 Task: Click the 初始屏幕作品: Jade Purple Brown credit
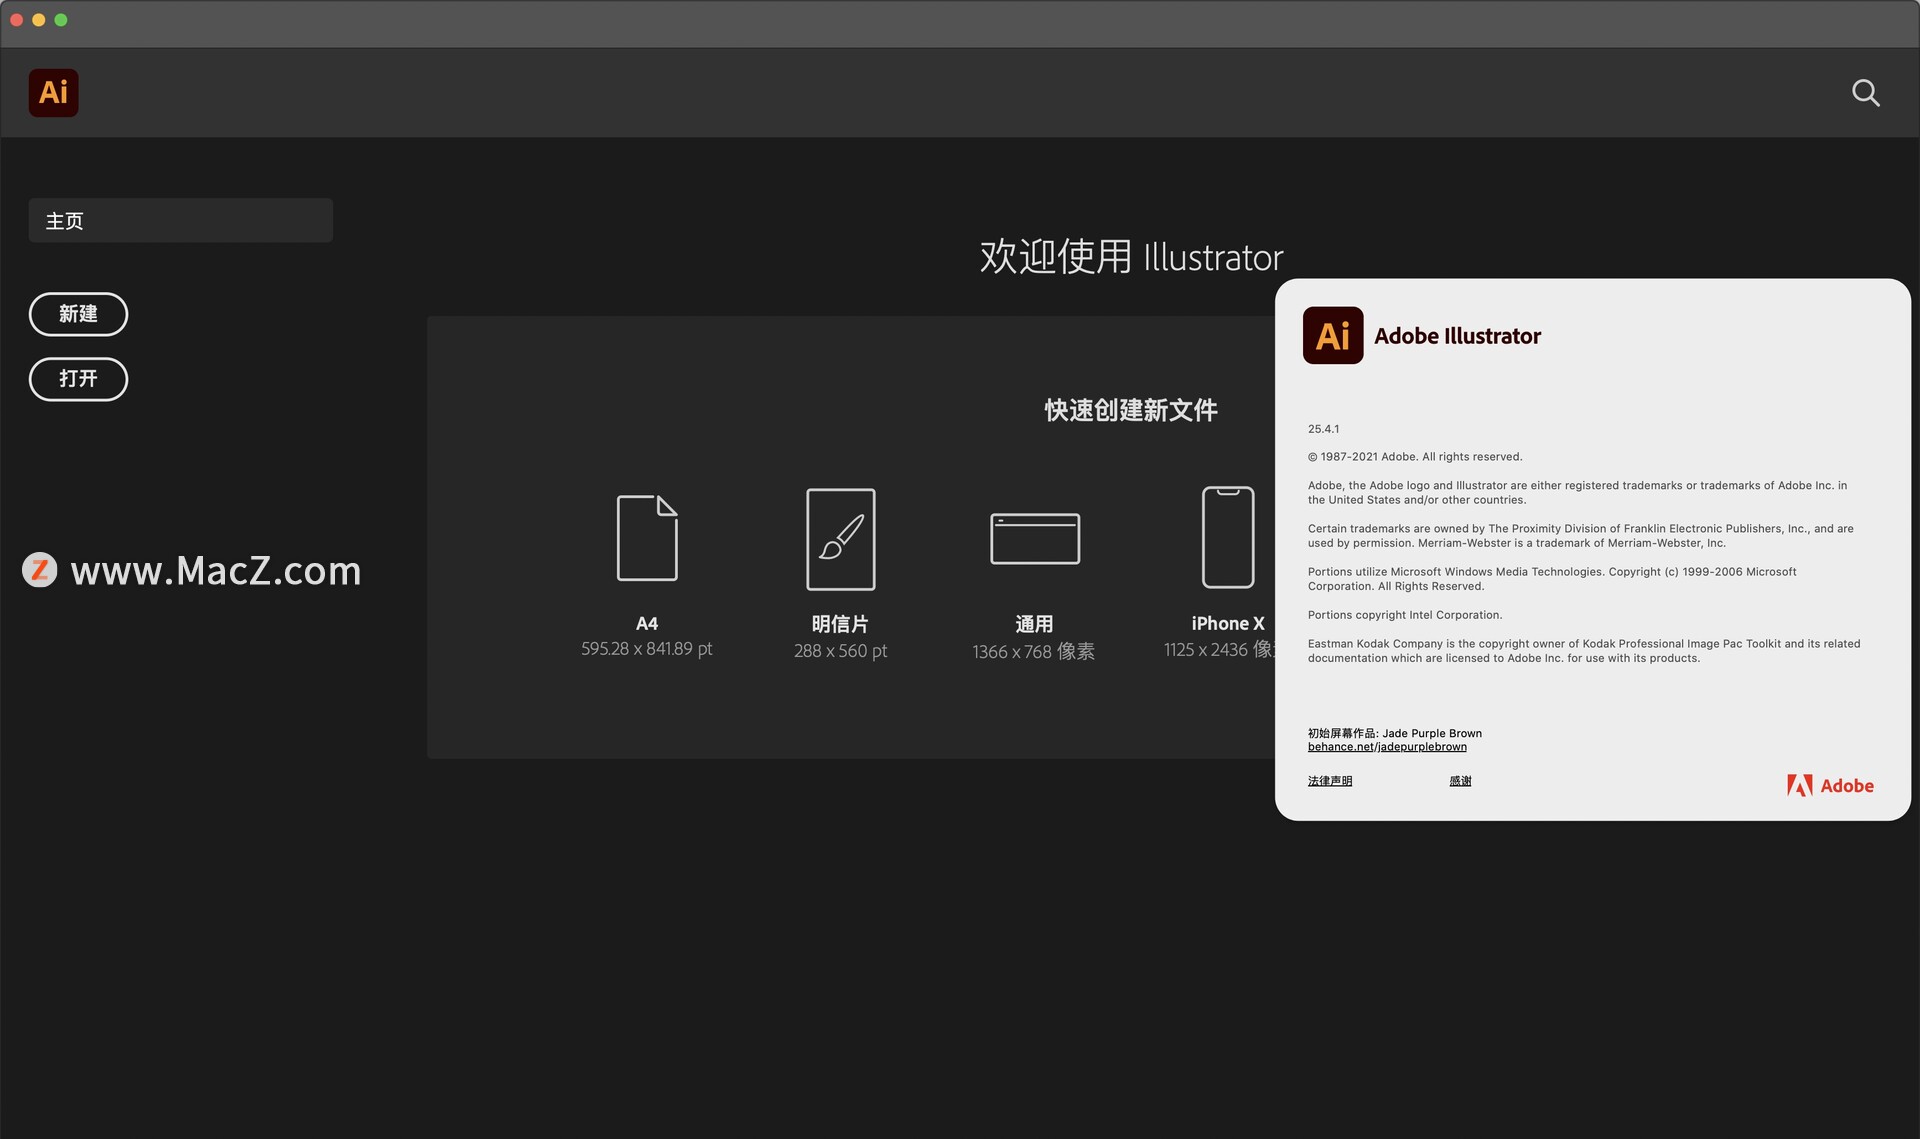pos(1395,733)
